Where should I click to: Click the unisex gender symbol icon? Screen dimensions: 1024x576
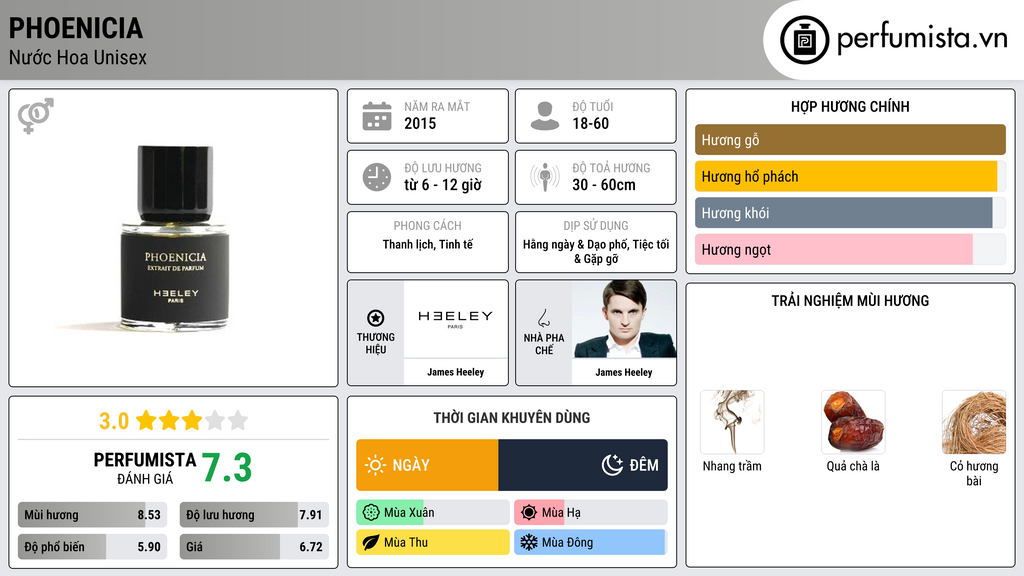(35, 116)
